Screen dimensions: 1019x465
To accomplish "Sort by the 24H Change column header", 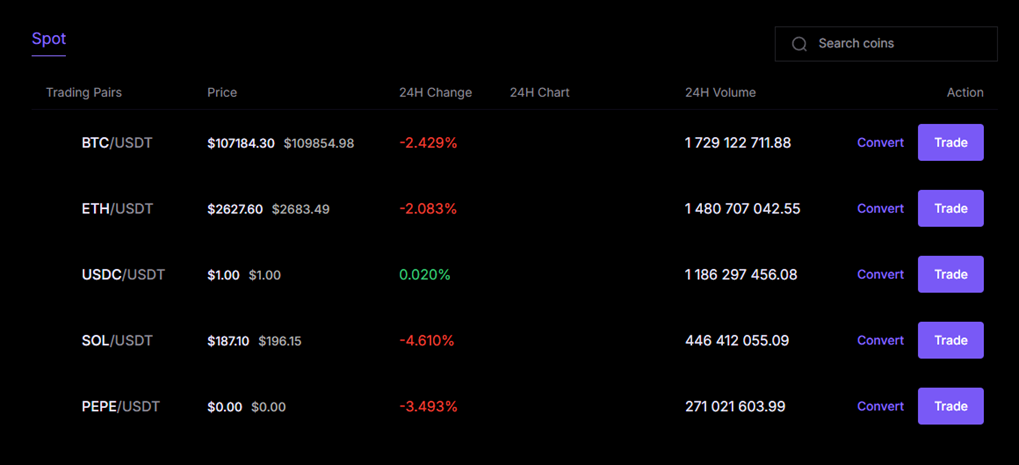I will pyautogui.click(x=435, y=93).
